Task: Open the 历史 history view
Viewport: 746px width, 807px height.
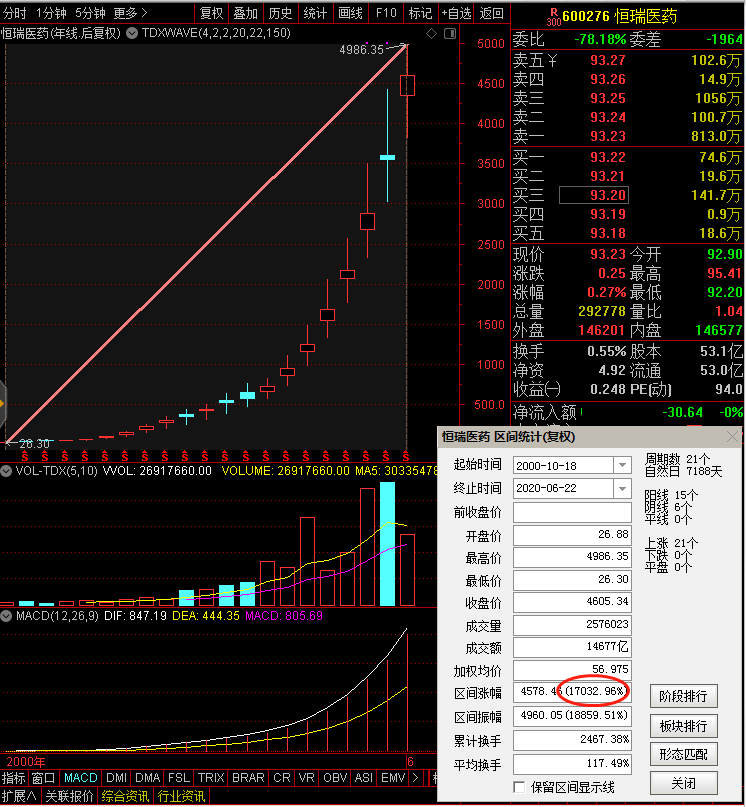Action: click(x=281, y=13)
